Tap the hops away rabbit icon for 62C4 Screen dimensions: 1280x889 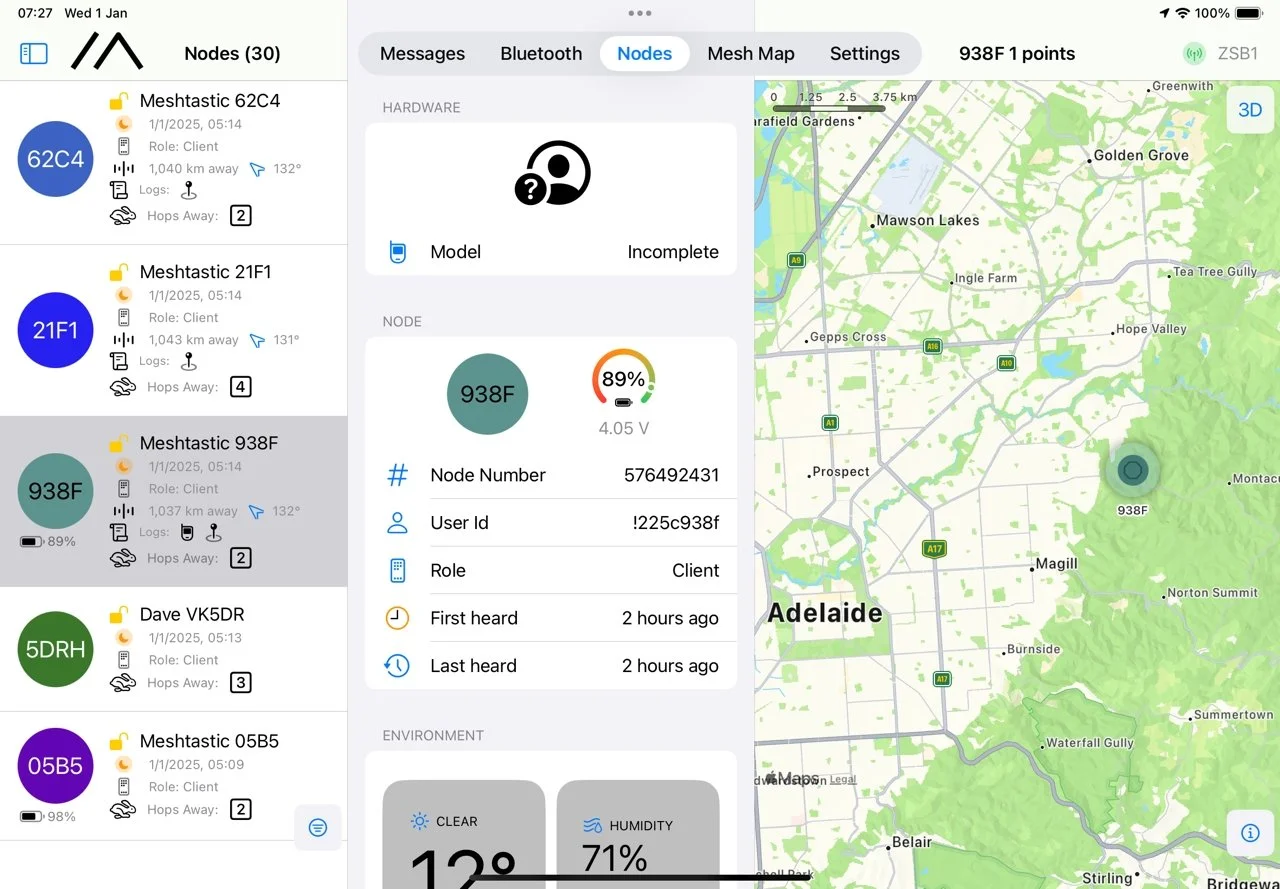(122, 215)
